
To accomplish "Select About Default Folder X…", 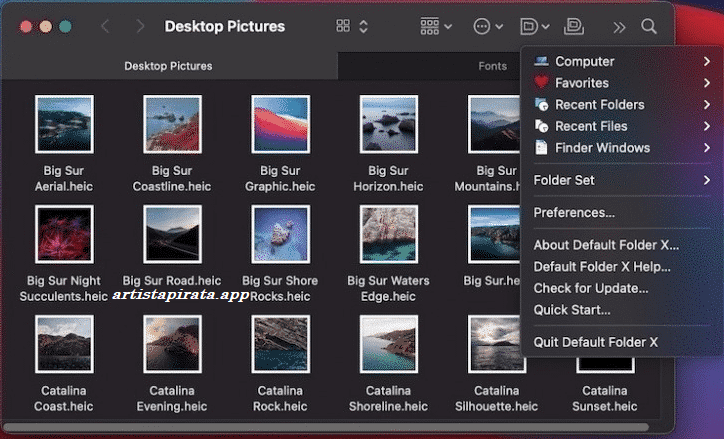I will 621,245.
